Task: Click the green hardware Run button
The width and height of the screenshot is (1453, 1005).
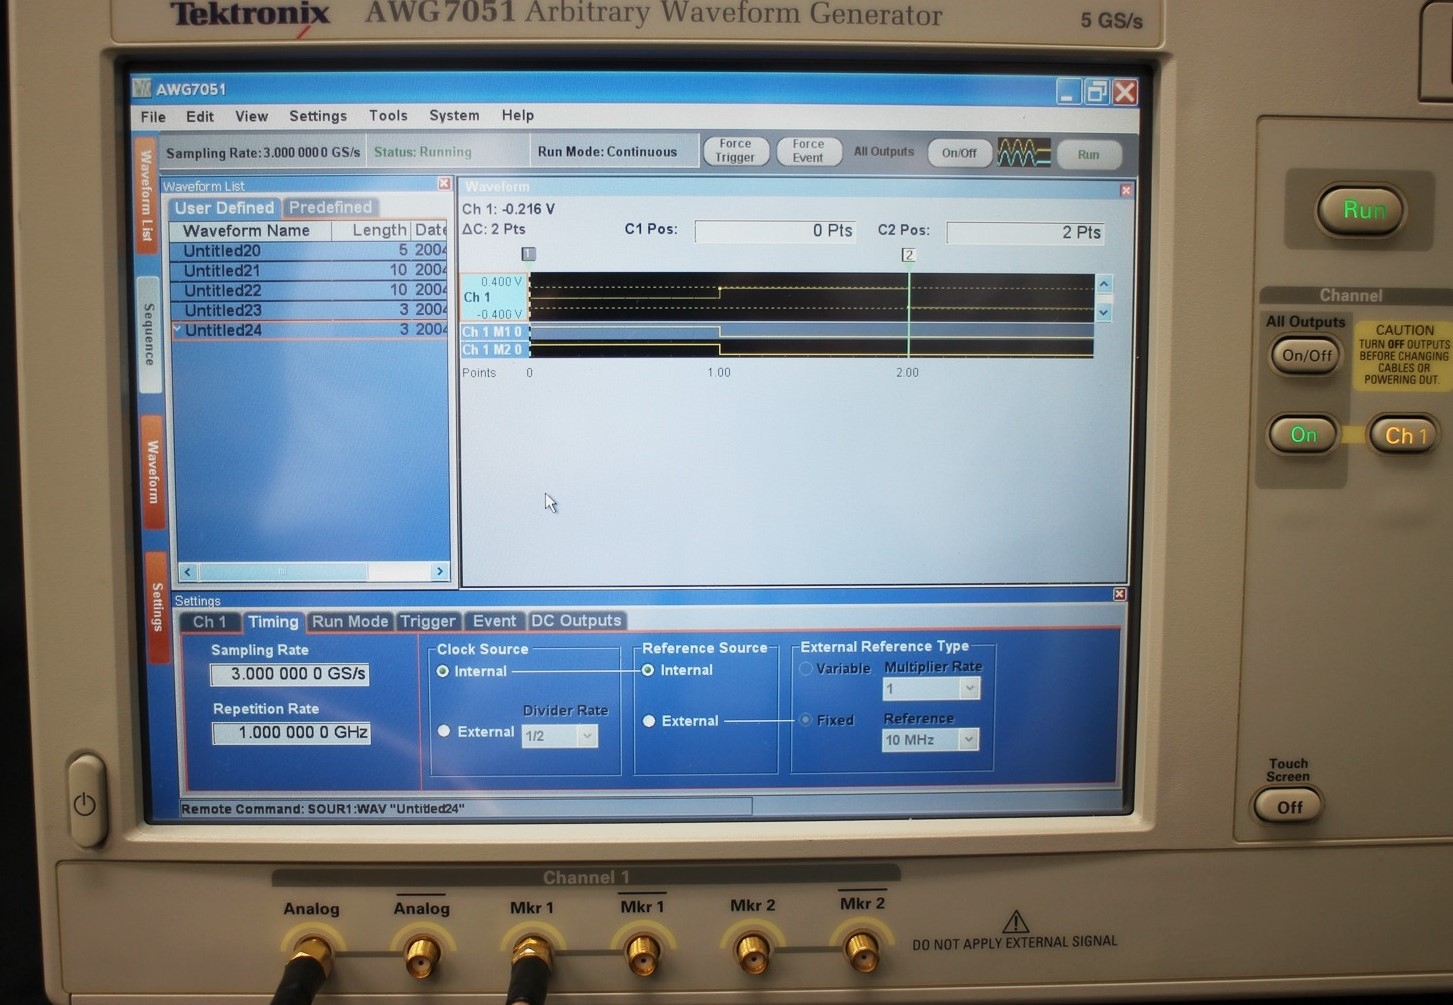Action: pos(1362,210)
